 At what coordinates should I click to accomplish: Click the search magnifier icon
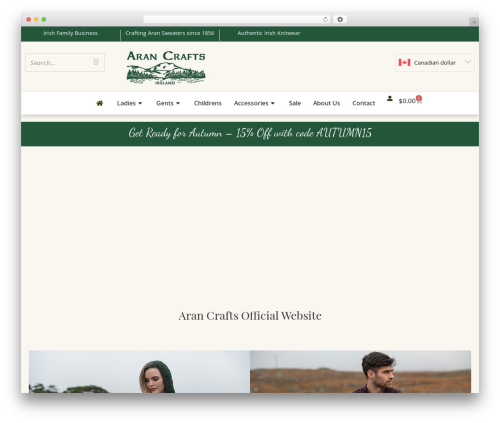96,62
